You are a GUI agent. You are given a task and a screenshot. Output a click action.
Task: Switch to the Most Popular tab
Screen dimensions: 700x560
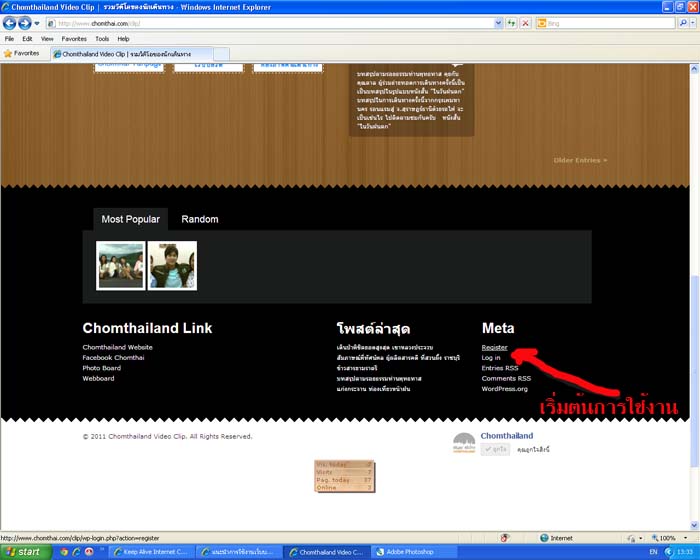pos(130,219)
